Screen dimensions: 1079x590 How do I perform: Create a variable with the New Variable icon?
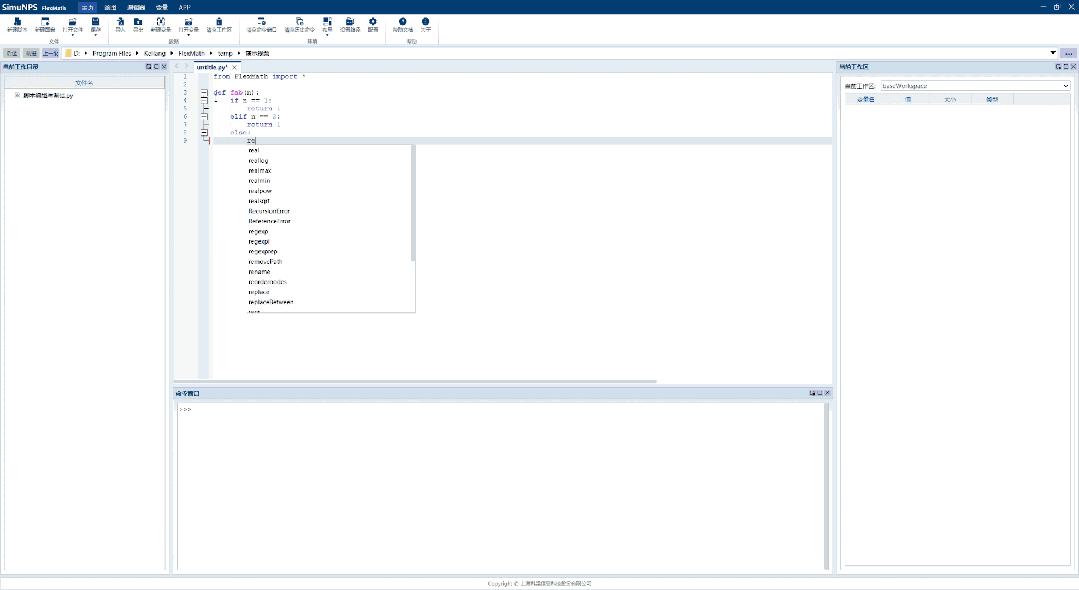[160, 25]
